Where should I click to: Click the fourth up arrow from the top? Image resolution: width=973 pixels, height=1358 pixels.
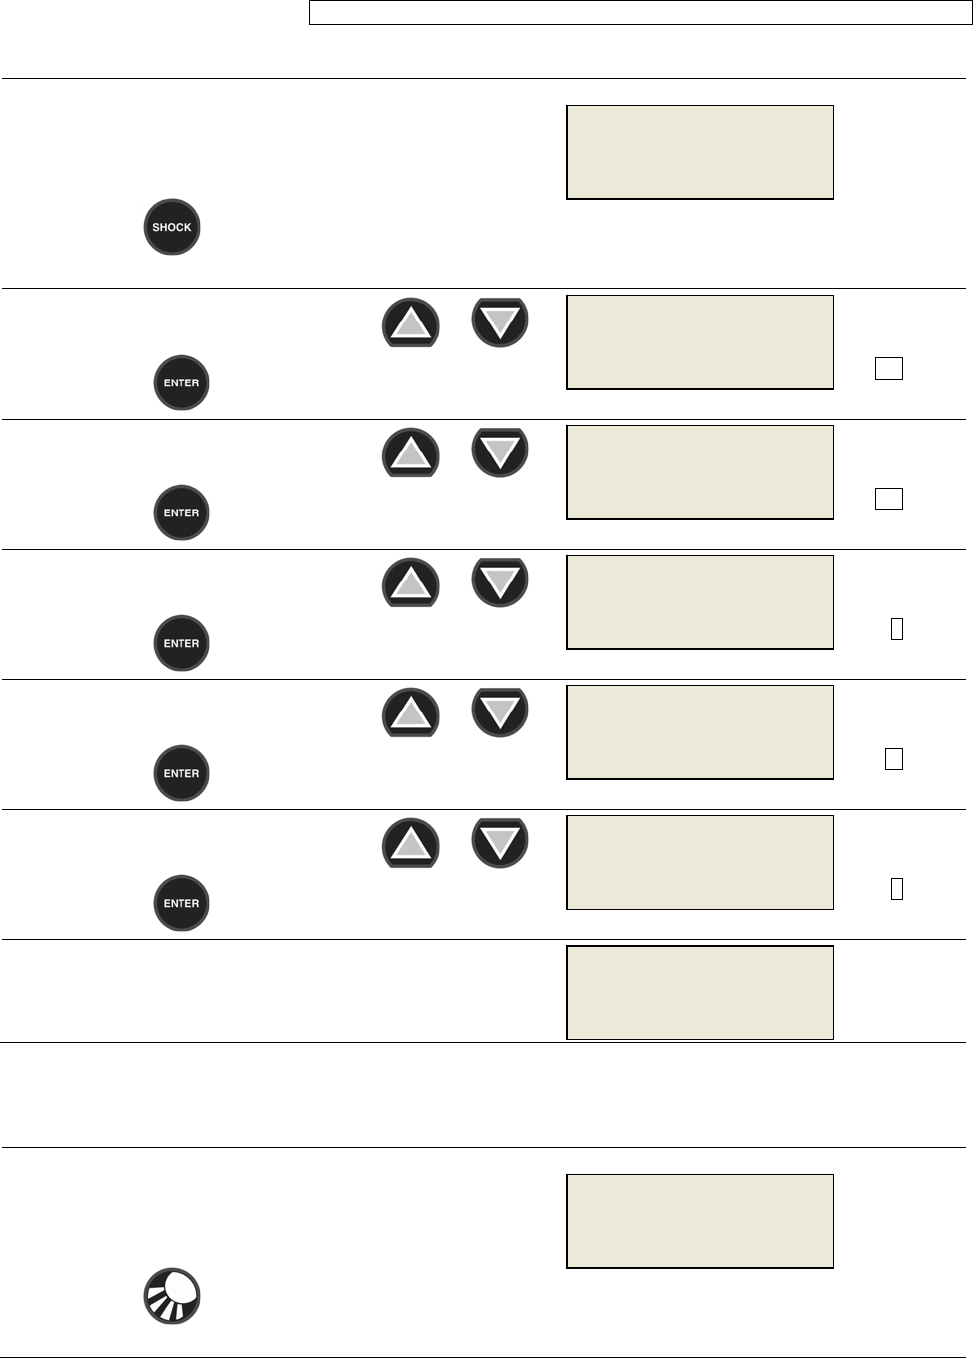click(x=410, y=712)
